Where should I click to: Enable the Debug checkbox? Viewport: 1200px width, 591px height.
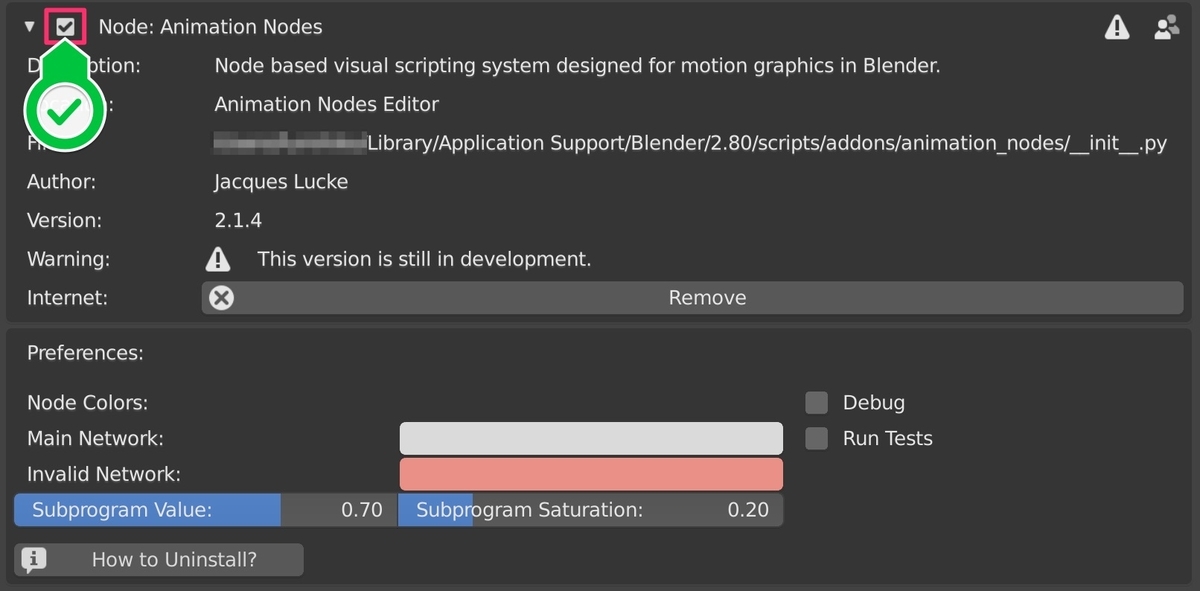pyautogui.click(x=817, y=403)
